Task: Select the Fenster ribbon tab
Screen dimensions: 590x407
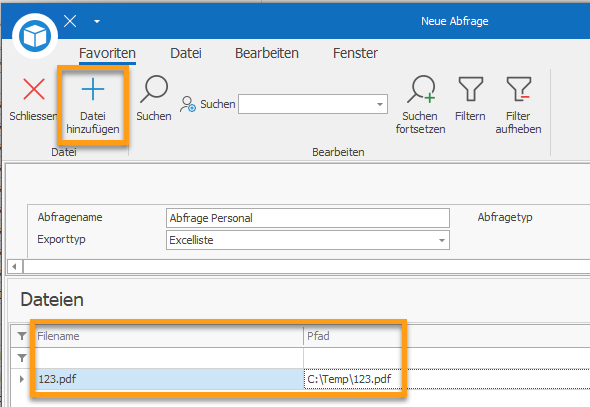Action: point(355,53)
